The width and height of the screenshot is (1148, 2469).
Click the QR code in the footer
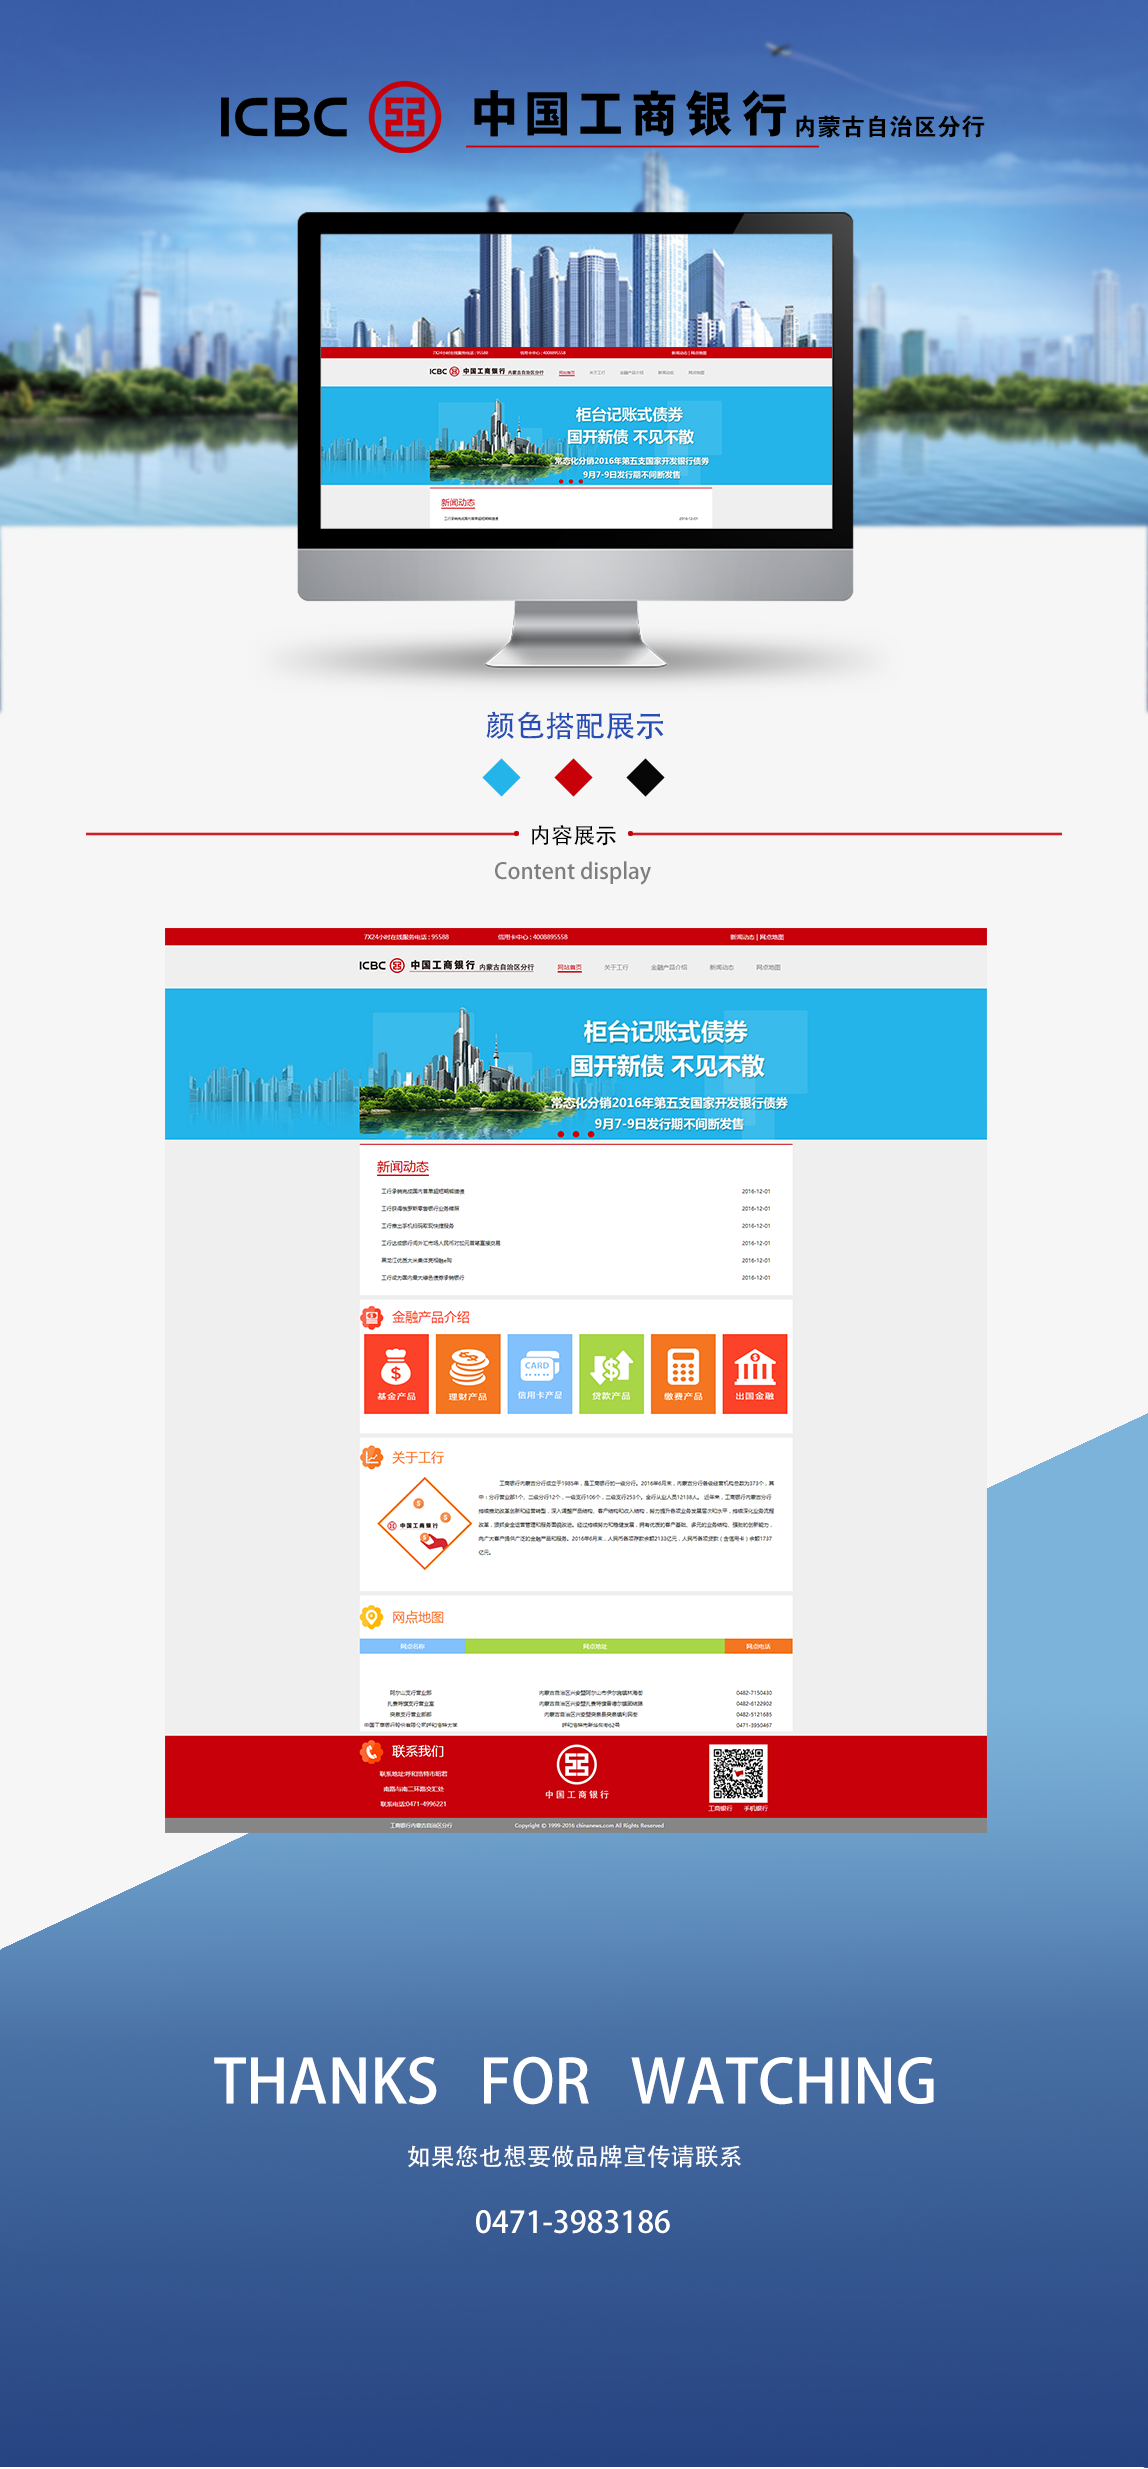738,1773
